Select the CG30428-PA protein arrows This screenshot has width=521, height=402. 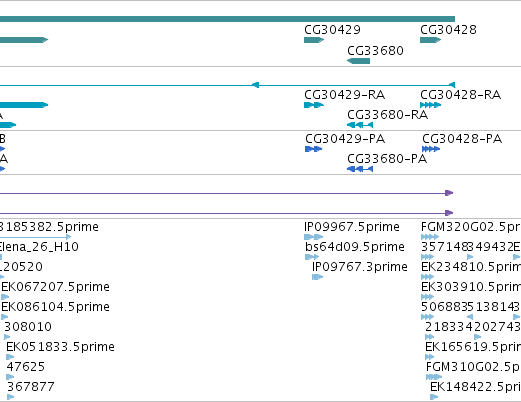point(431,149)
